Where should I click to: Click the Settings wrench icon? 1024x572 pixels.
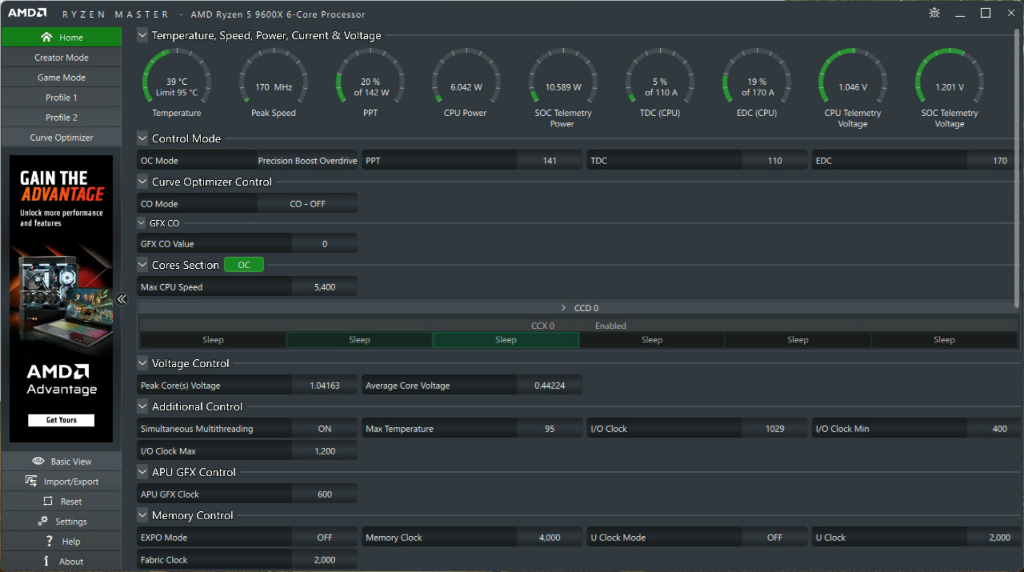tap(42, 521)
